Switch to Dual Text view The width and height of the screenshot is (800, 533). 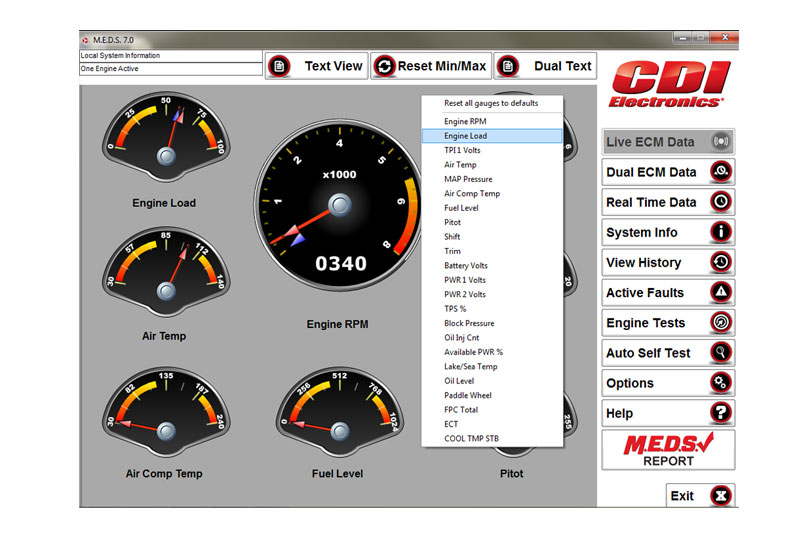click(546, 66)
